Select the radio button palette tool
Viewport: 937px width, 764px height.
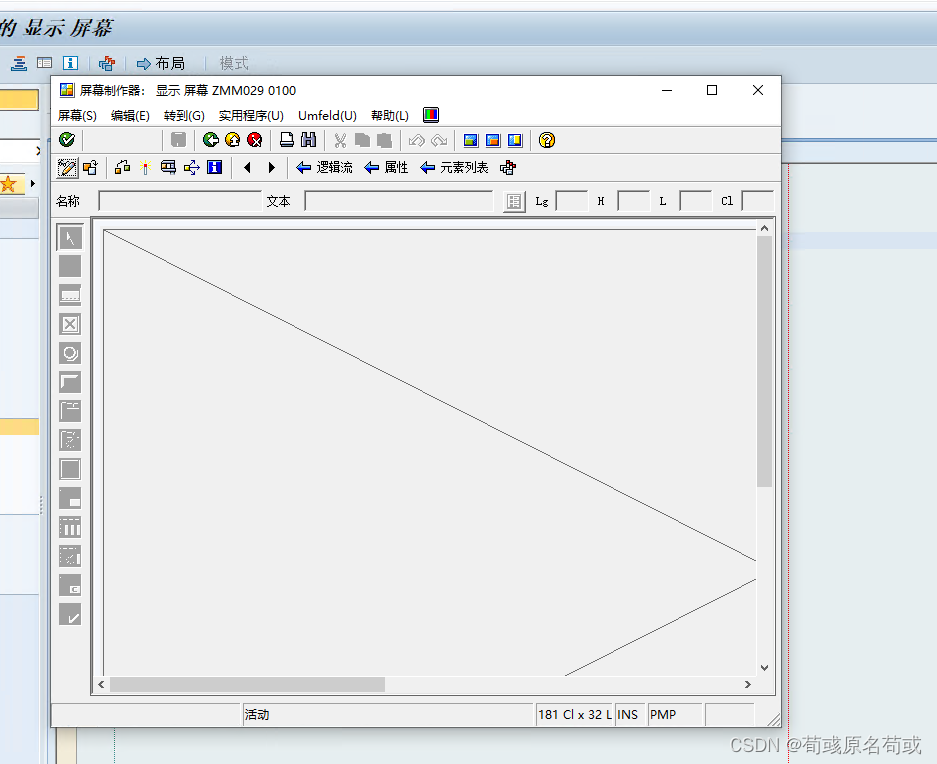click(x=70, y=353)
